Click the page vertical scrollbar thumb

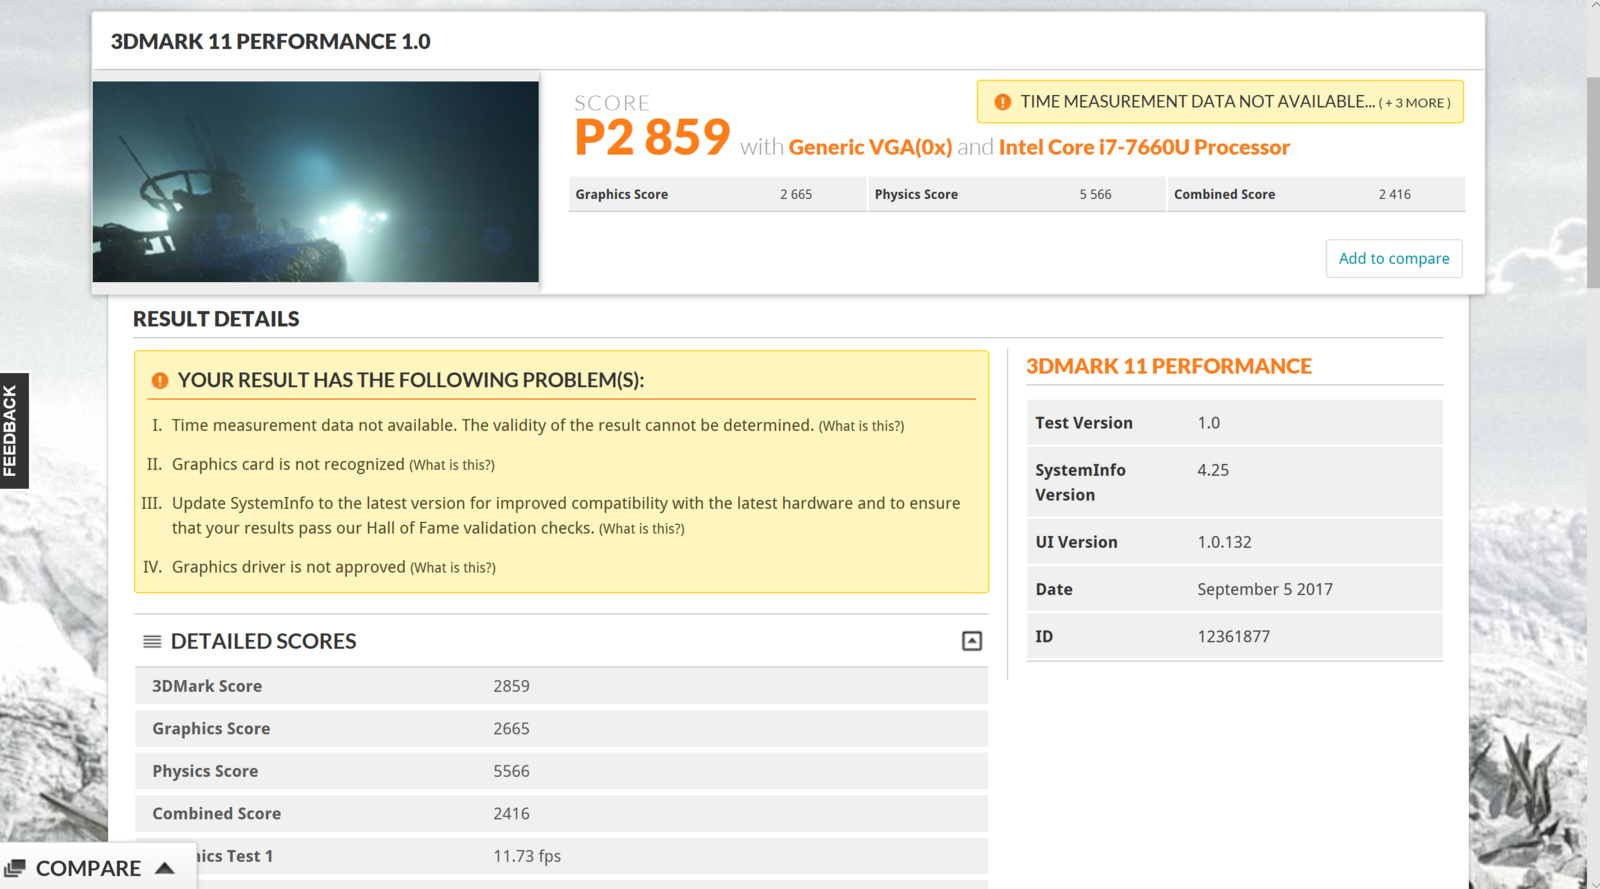coord(1592,180)
